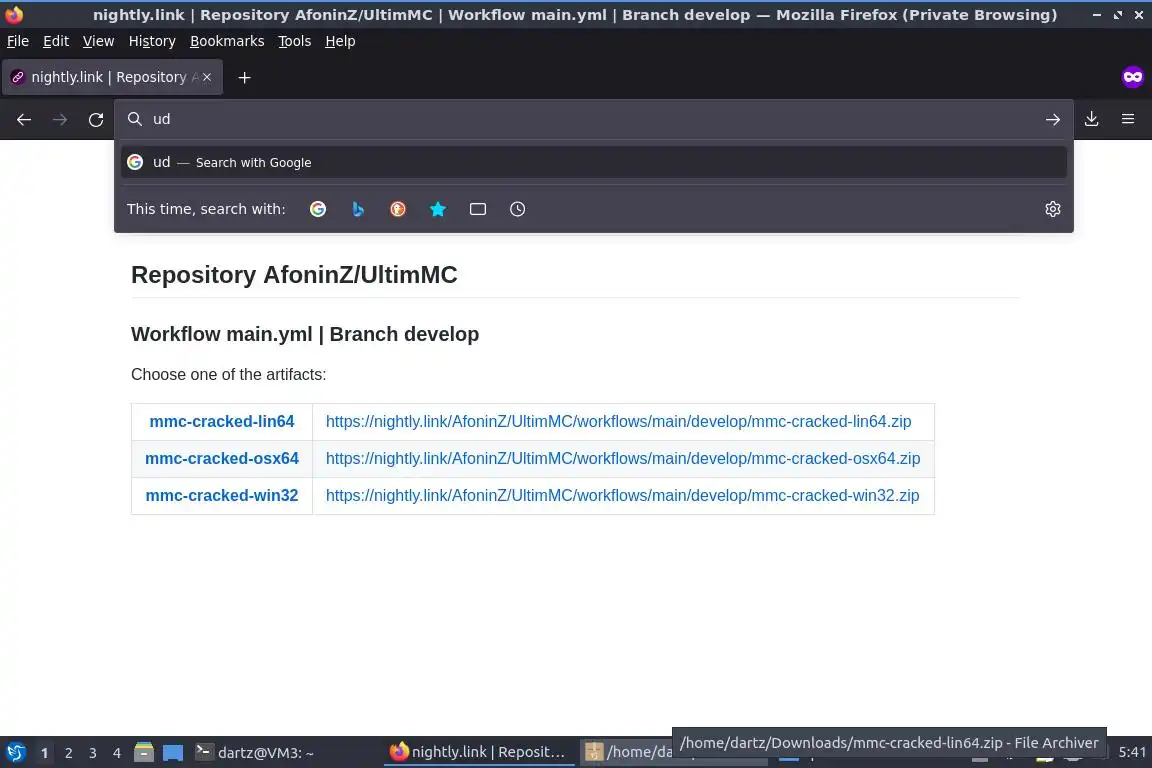This screenshot has height=768, width=1152.
Task: Switch to the nightly.link Firefox taskbar entry
Action: pos(479,753)
